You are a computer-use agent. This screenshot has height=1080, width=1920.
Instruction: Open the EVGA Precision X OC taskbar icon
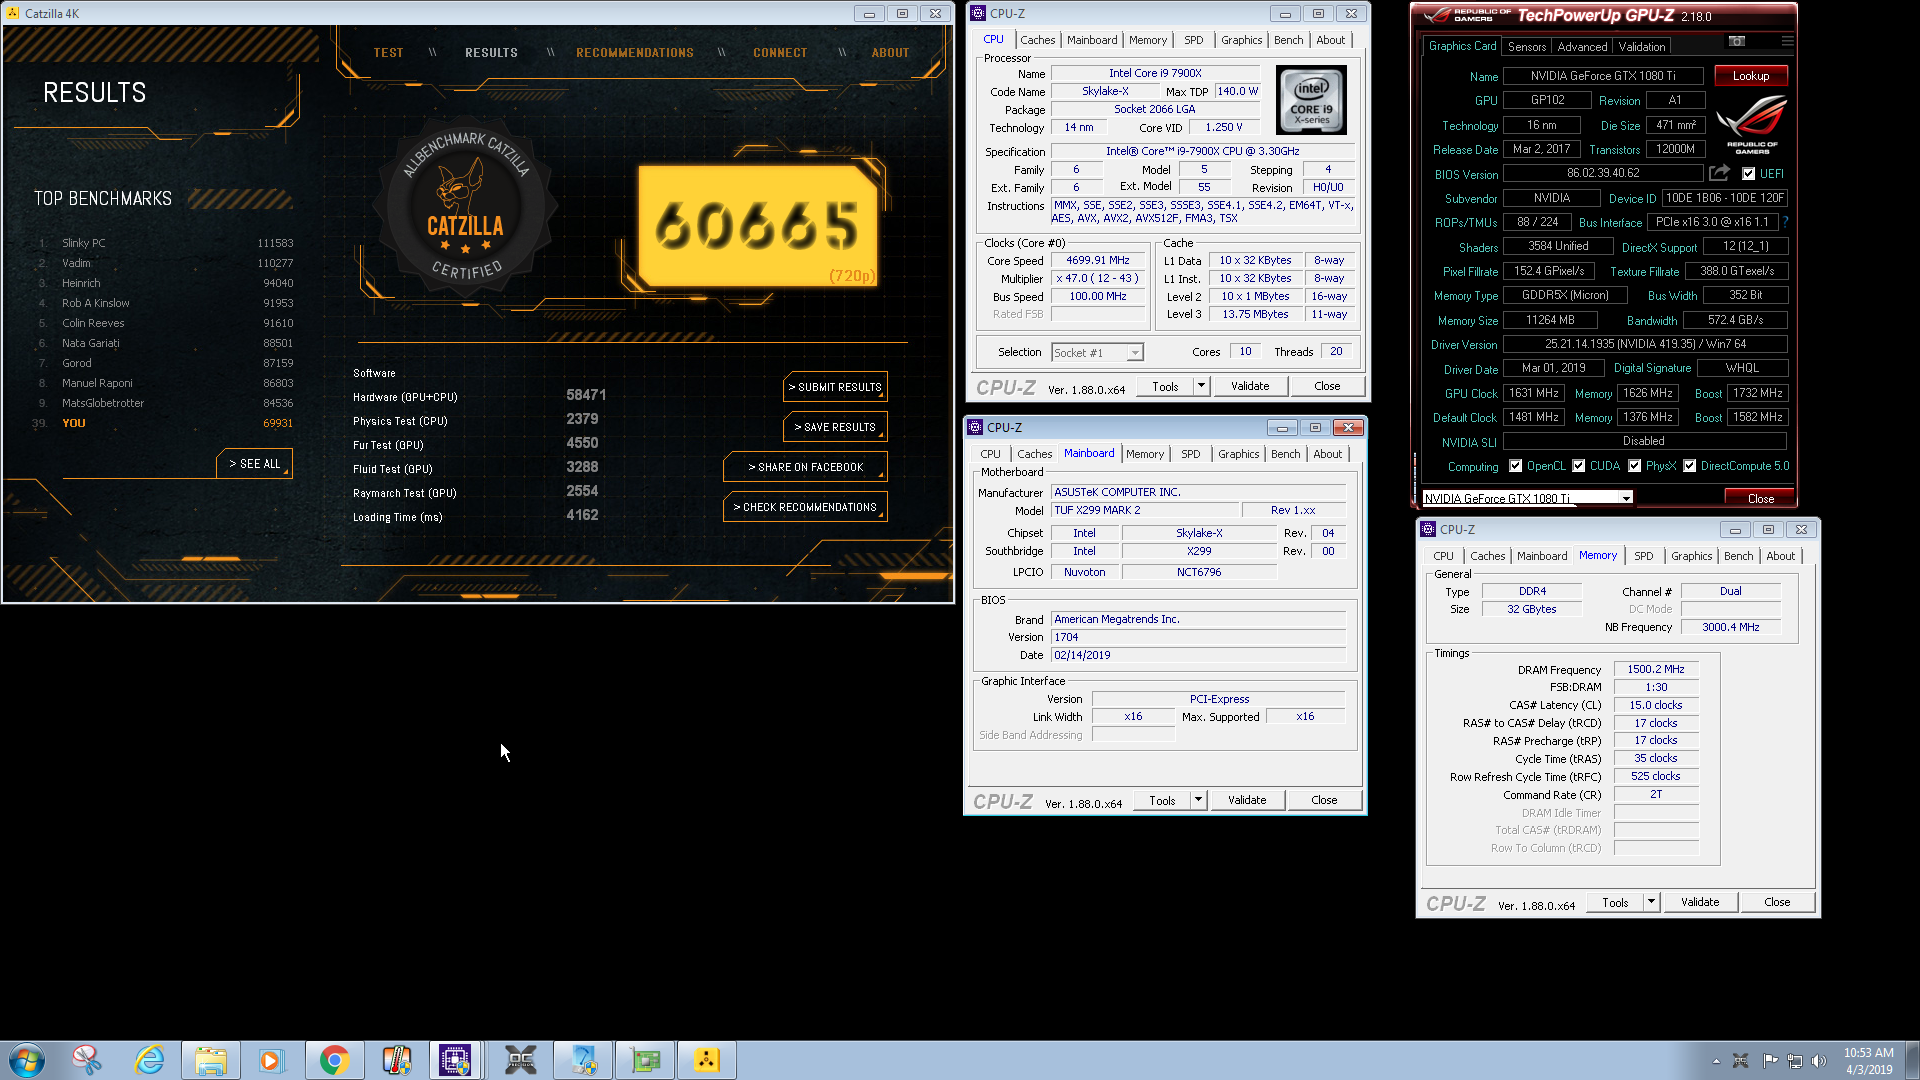(x=521, y=1060)
